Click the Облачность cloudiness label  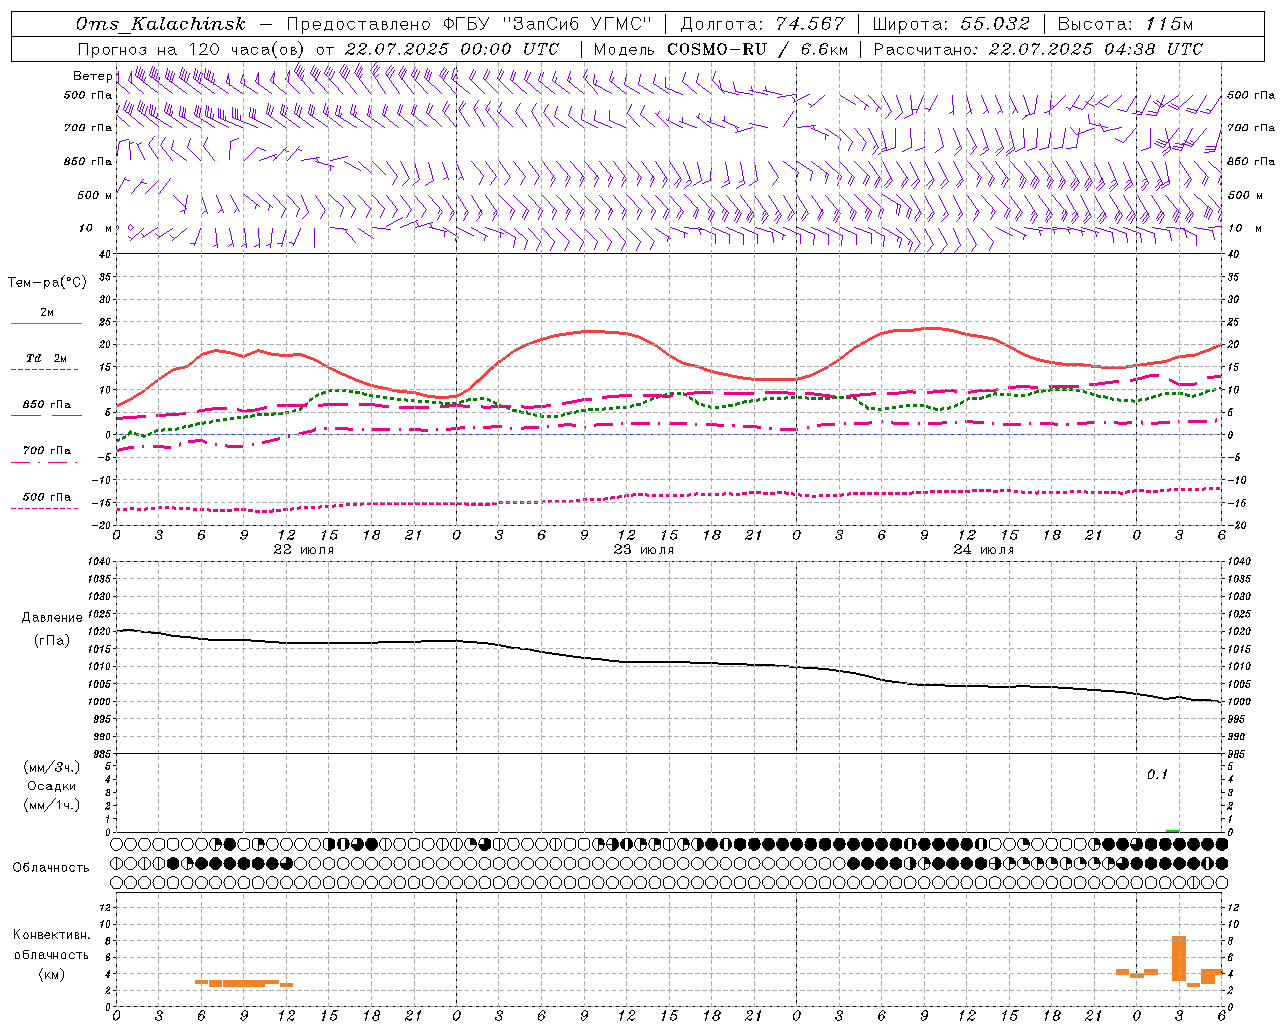point(51,867)
